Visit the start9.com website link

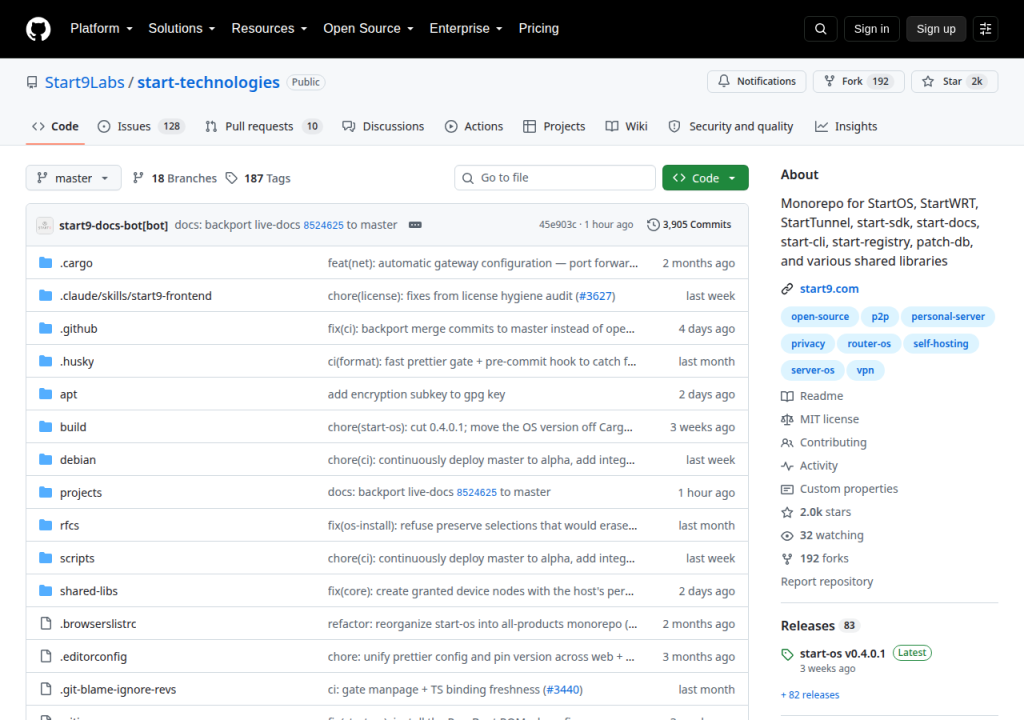(x=829, y=289)
